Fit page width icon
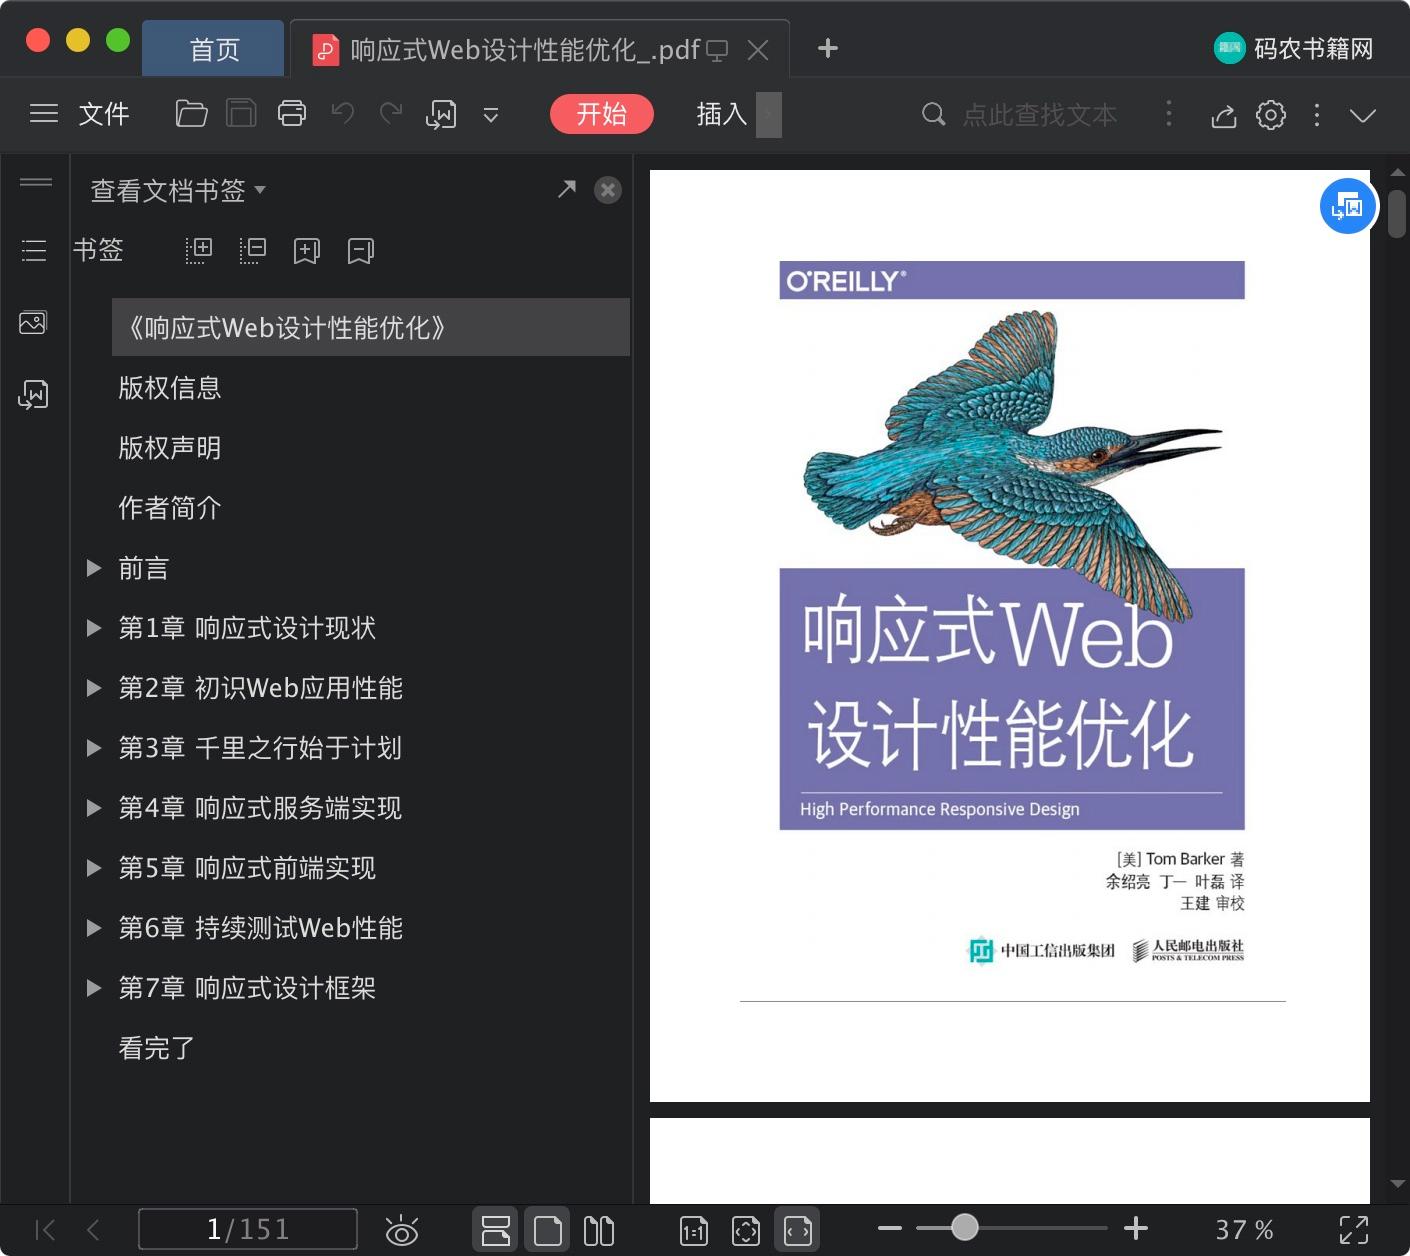The image size is (1410, 1256). point(797,1230)
